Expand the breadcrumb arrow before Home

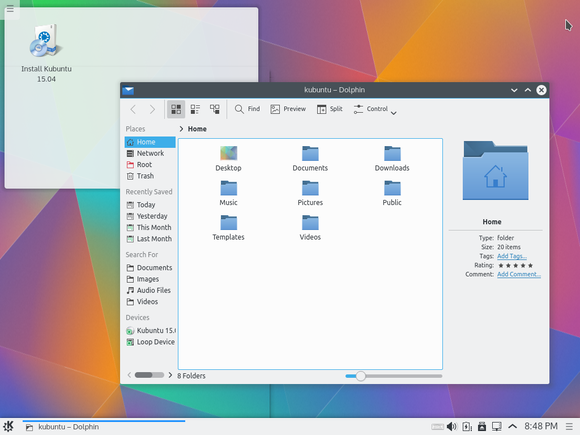point(181,129)
